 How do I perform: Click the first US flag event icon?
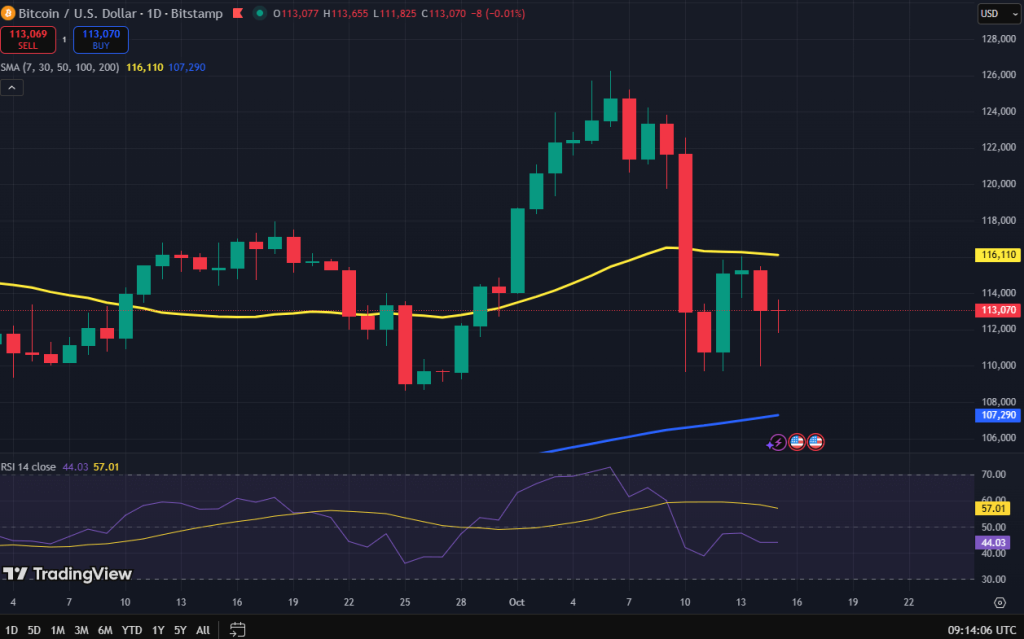(796, 441)
